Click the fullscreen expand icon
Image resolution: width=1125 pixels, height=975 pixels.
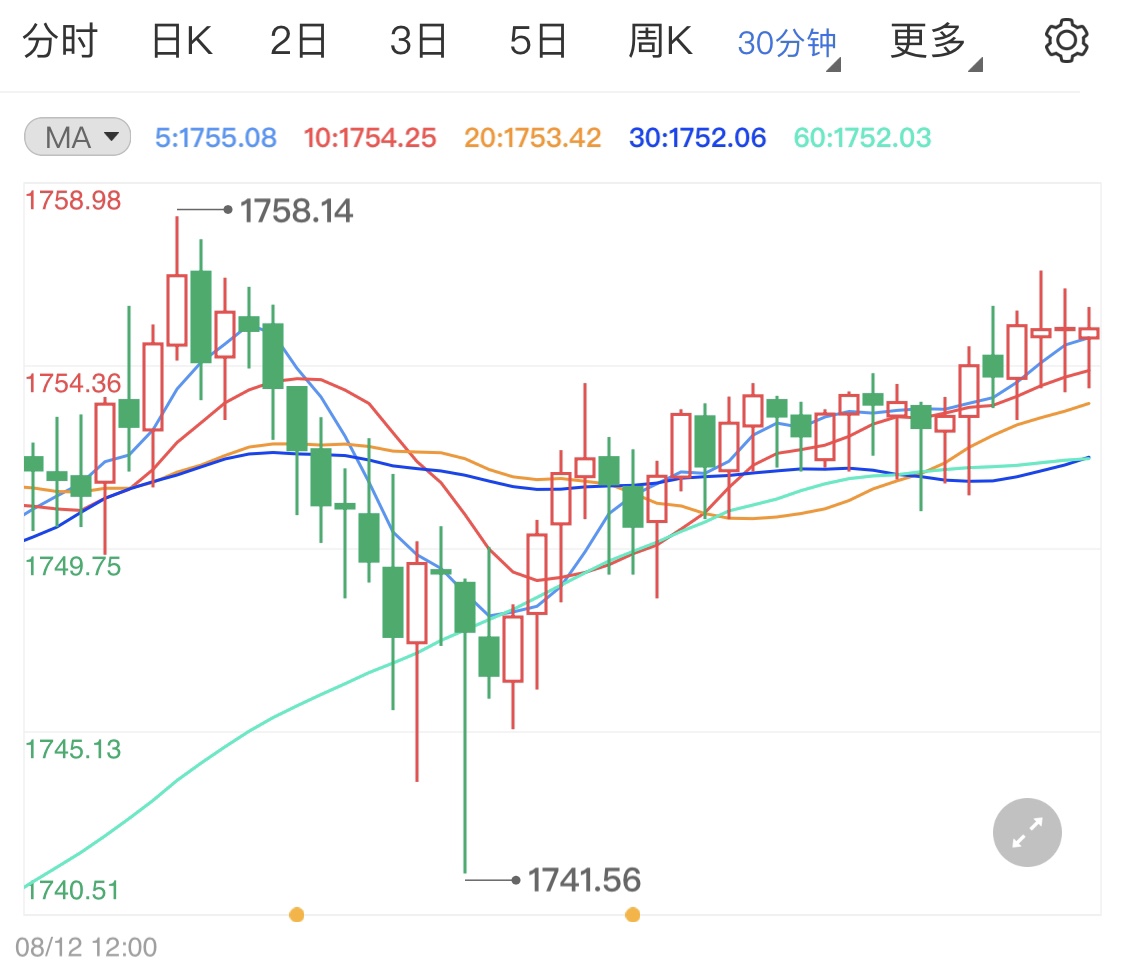[1026, 832]
